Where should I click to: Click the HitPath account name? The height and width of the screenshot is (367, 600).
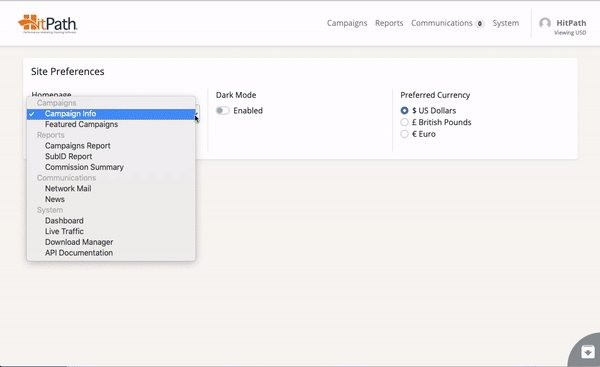[571, 23]
